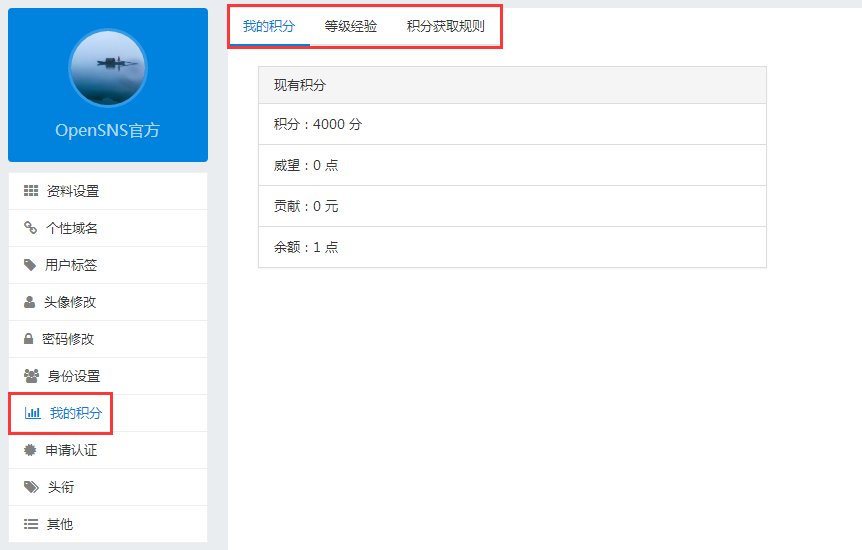Viewport: 862px width, 550px height.
Task: Click the link icon beside 个性域名
Action: tap(30, 227)
